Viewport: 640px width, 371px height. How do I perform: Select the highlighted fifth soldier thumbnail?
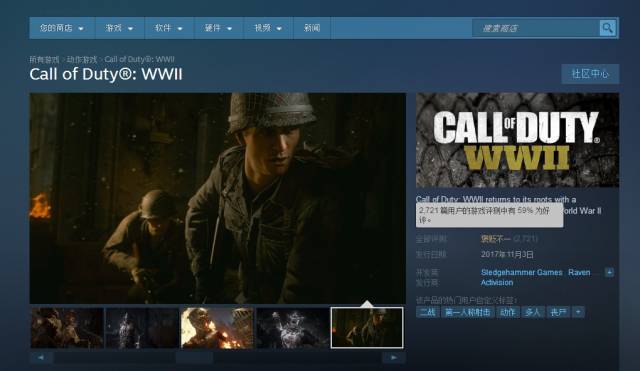coord(367,328)
